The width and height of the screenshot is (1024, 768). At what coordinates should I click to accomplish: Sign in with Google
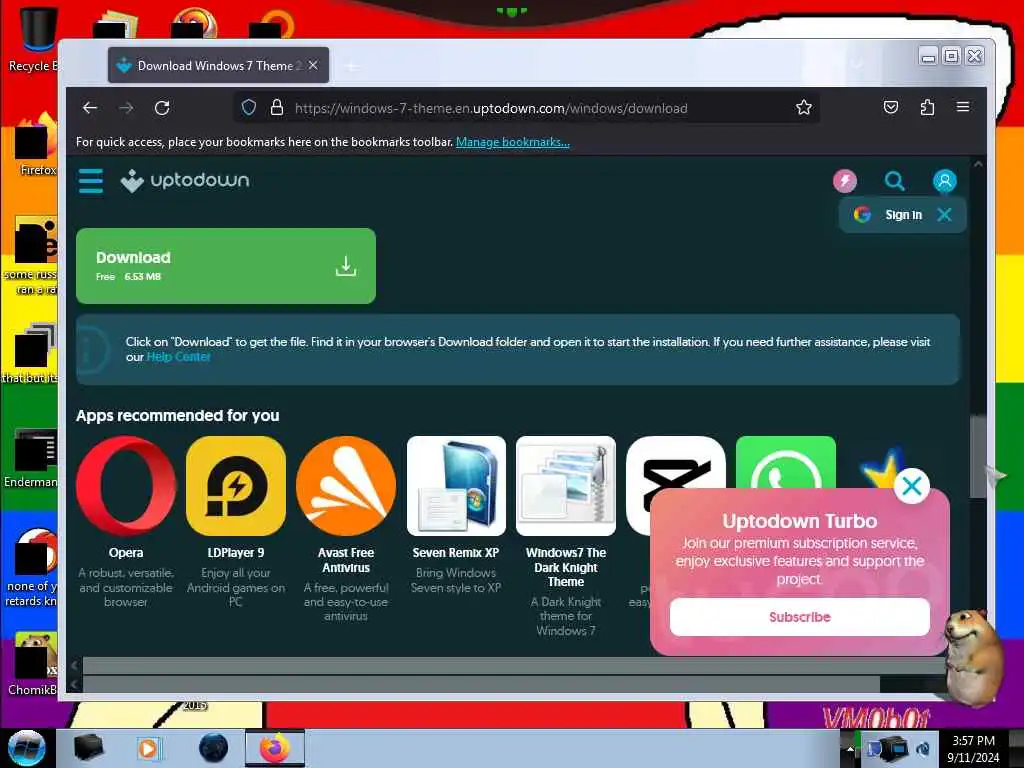coord(888,215)
